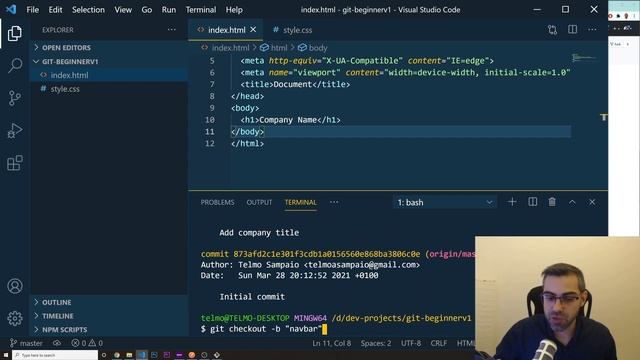Expand the Open Editors section
This screenshot has width=640, height=360.
click(x=109, y=48)
